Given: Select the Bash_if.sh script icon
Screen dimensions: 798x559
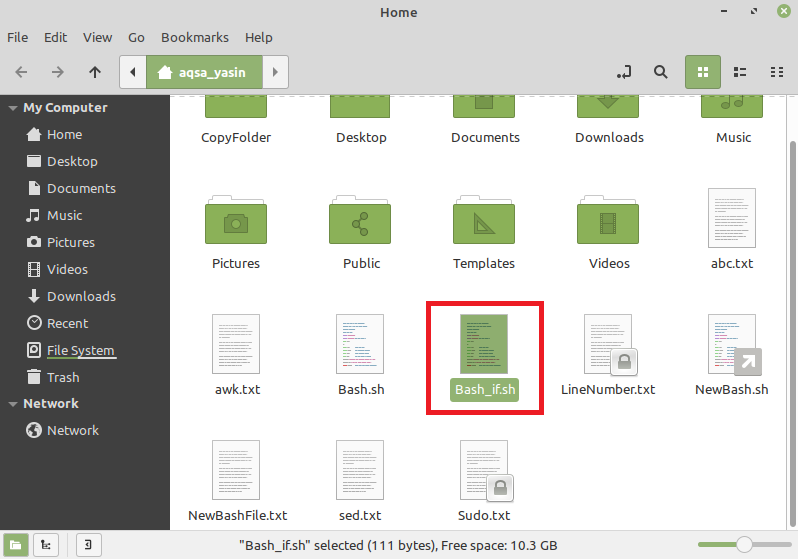Looking at the screenshot, I should click(x=484, y=344).
